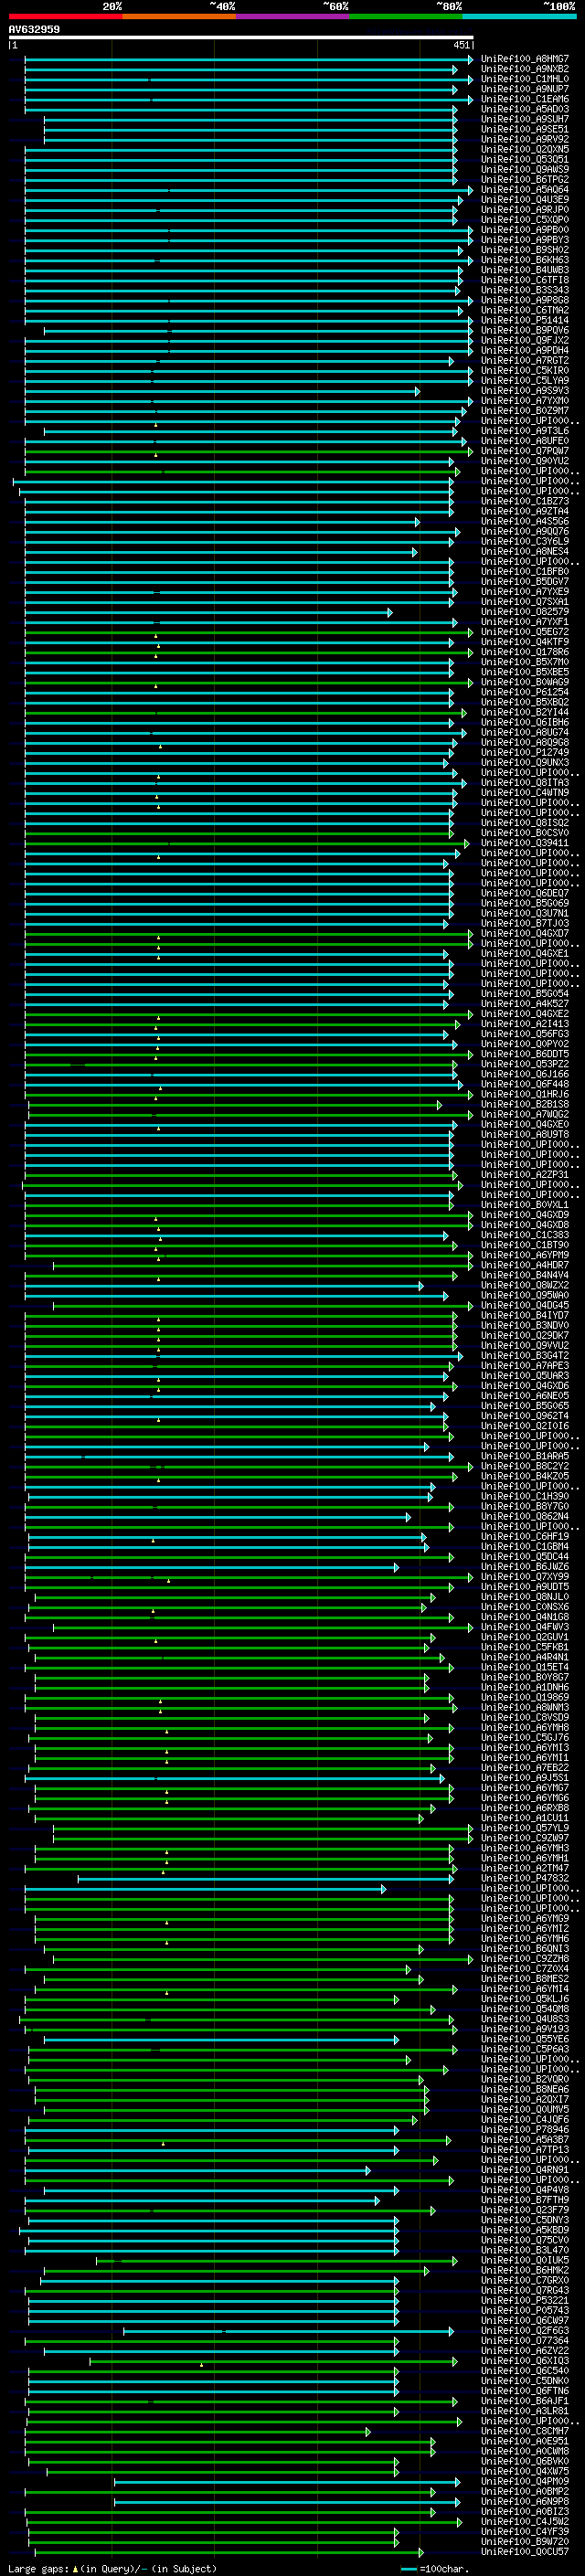Click the Large gaps legend text
Image resolution: width=585 pixels, height=2576 pixels.
tap(112, 2568)
